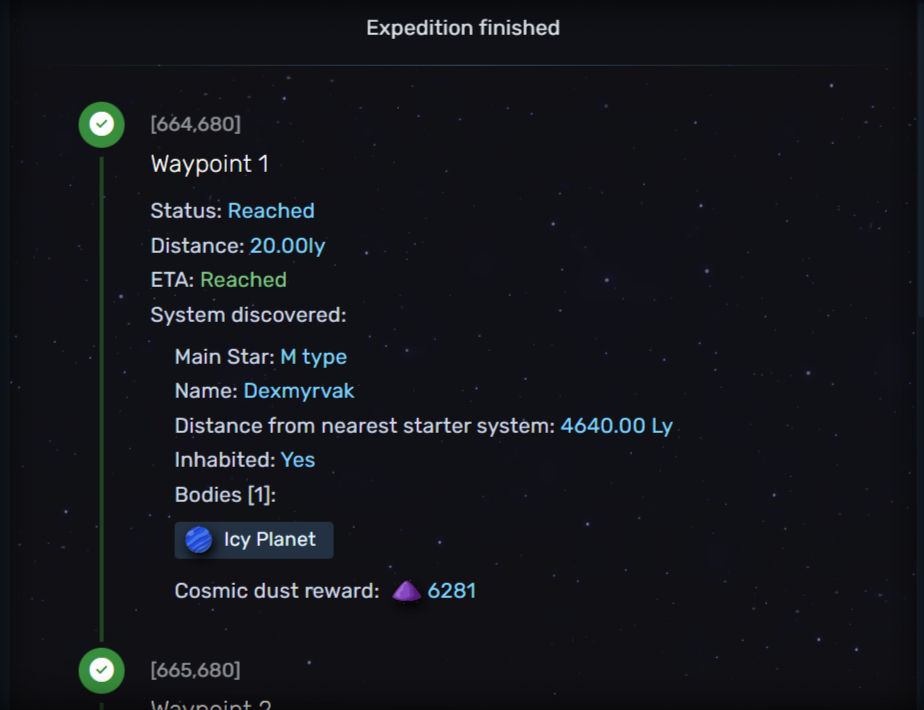Click the blue striped Icy Planet icon
924x710 pixels.
coord(199,540)
